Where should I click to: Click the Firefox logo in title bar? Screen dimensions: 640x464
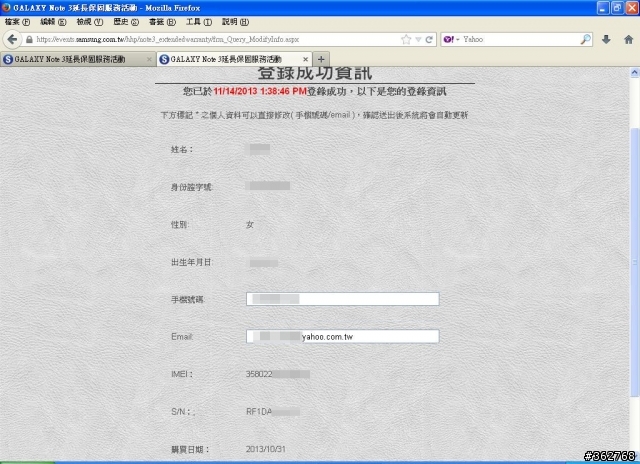pos(6,7)
